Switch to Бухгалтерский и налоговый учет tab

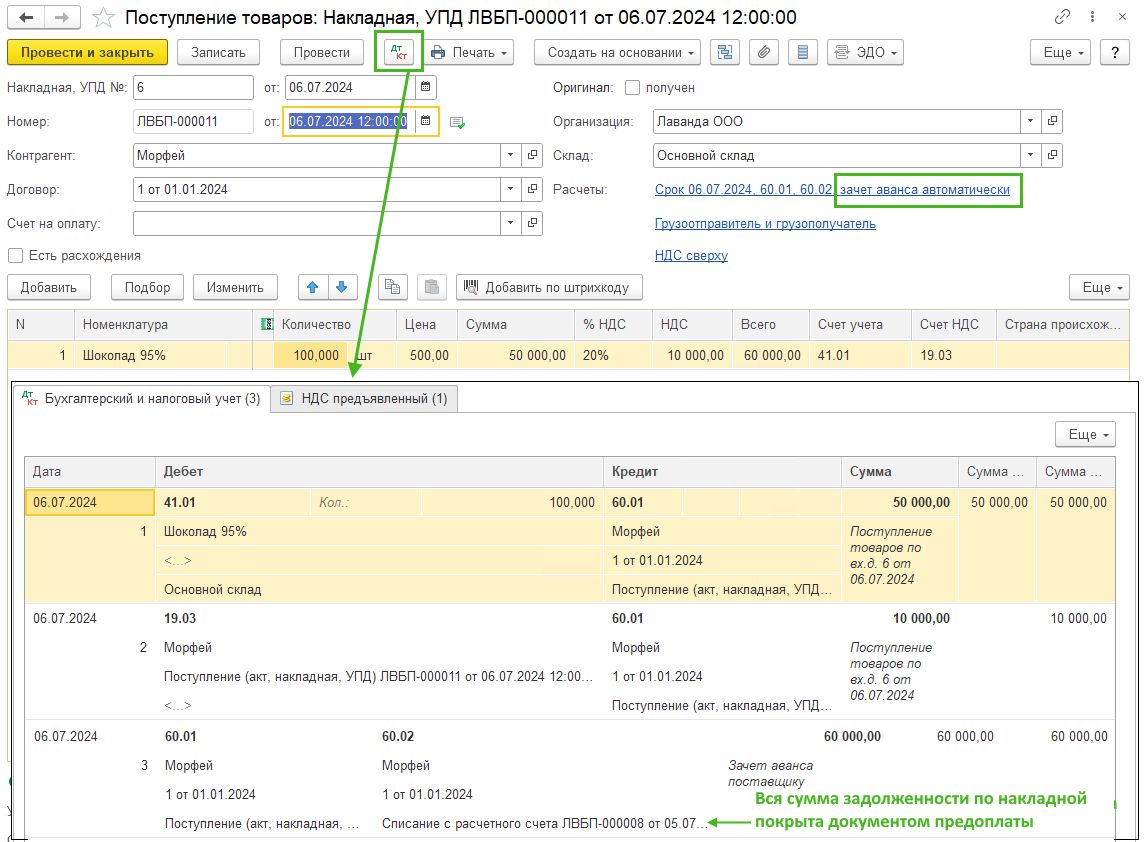(x=142, y=398)
